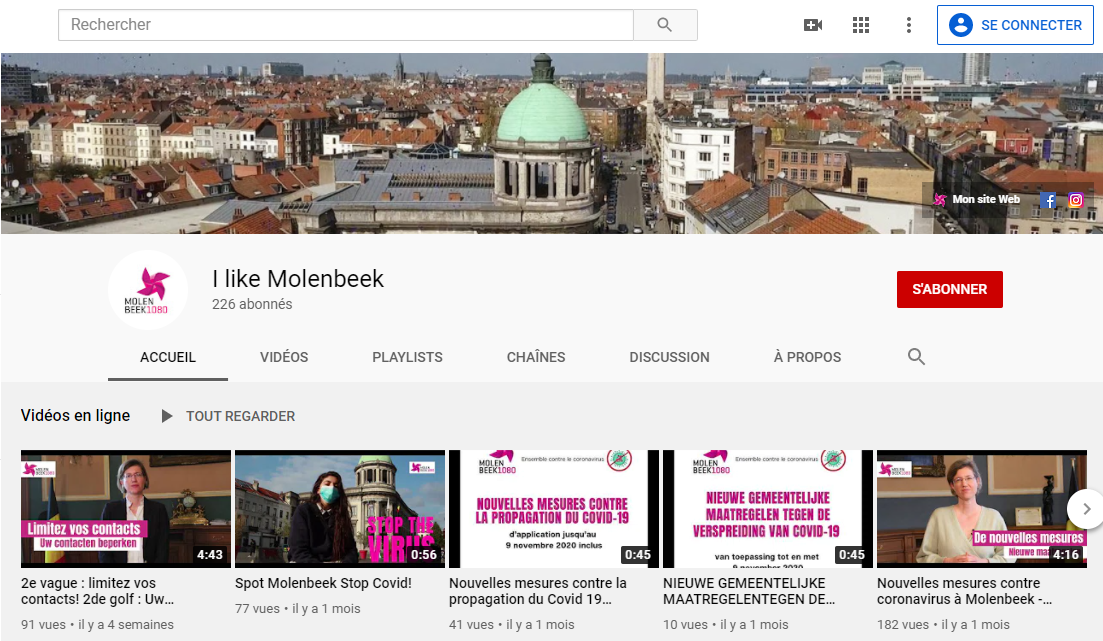This screenshot has height=641, width=1103.
Task: Click in the Rechercher search field
Action: (x=346, y=25)
